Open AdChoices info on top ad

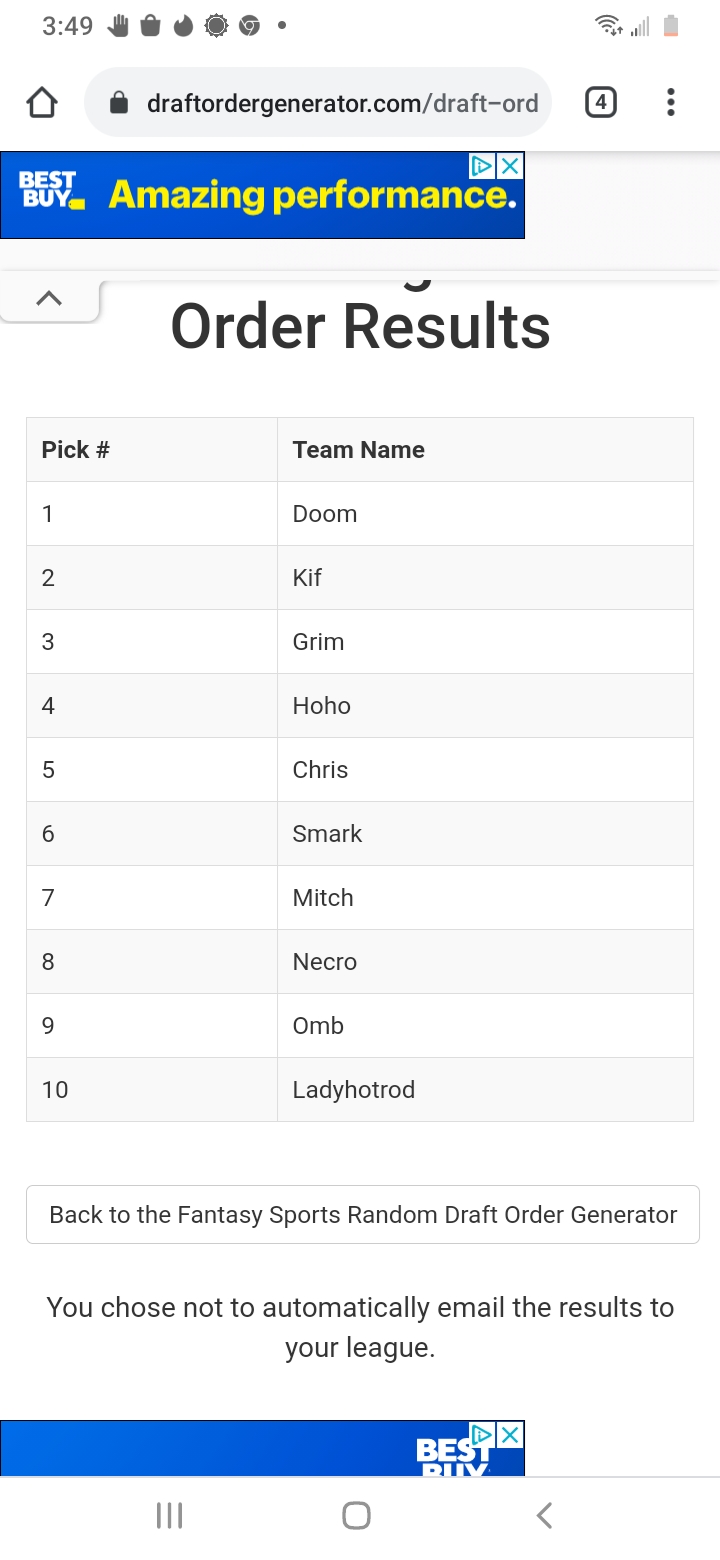click(x=482, y=166)
